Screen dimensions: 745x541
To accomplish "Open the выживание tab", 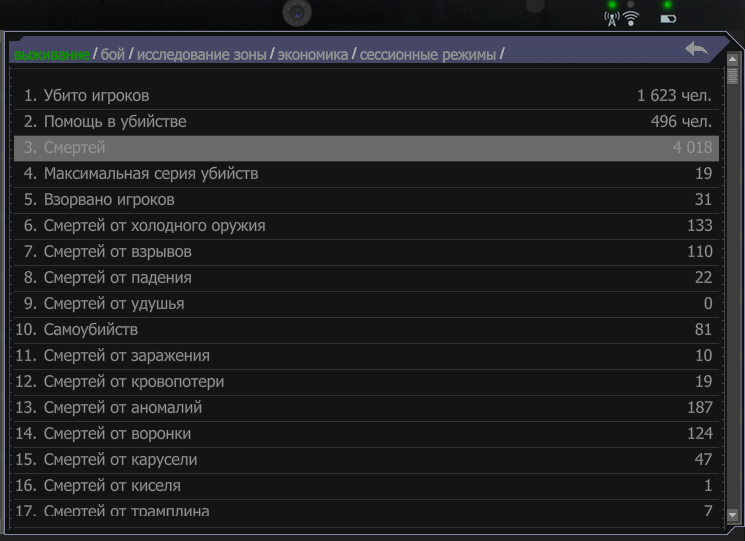I will point(52,55).
